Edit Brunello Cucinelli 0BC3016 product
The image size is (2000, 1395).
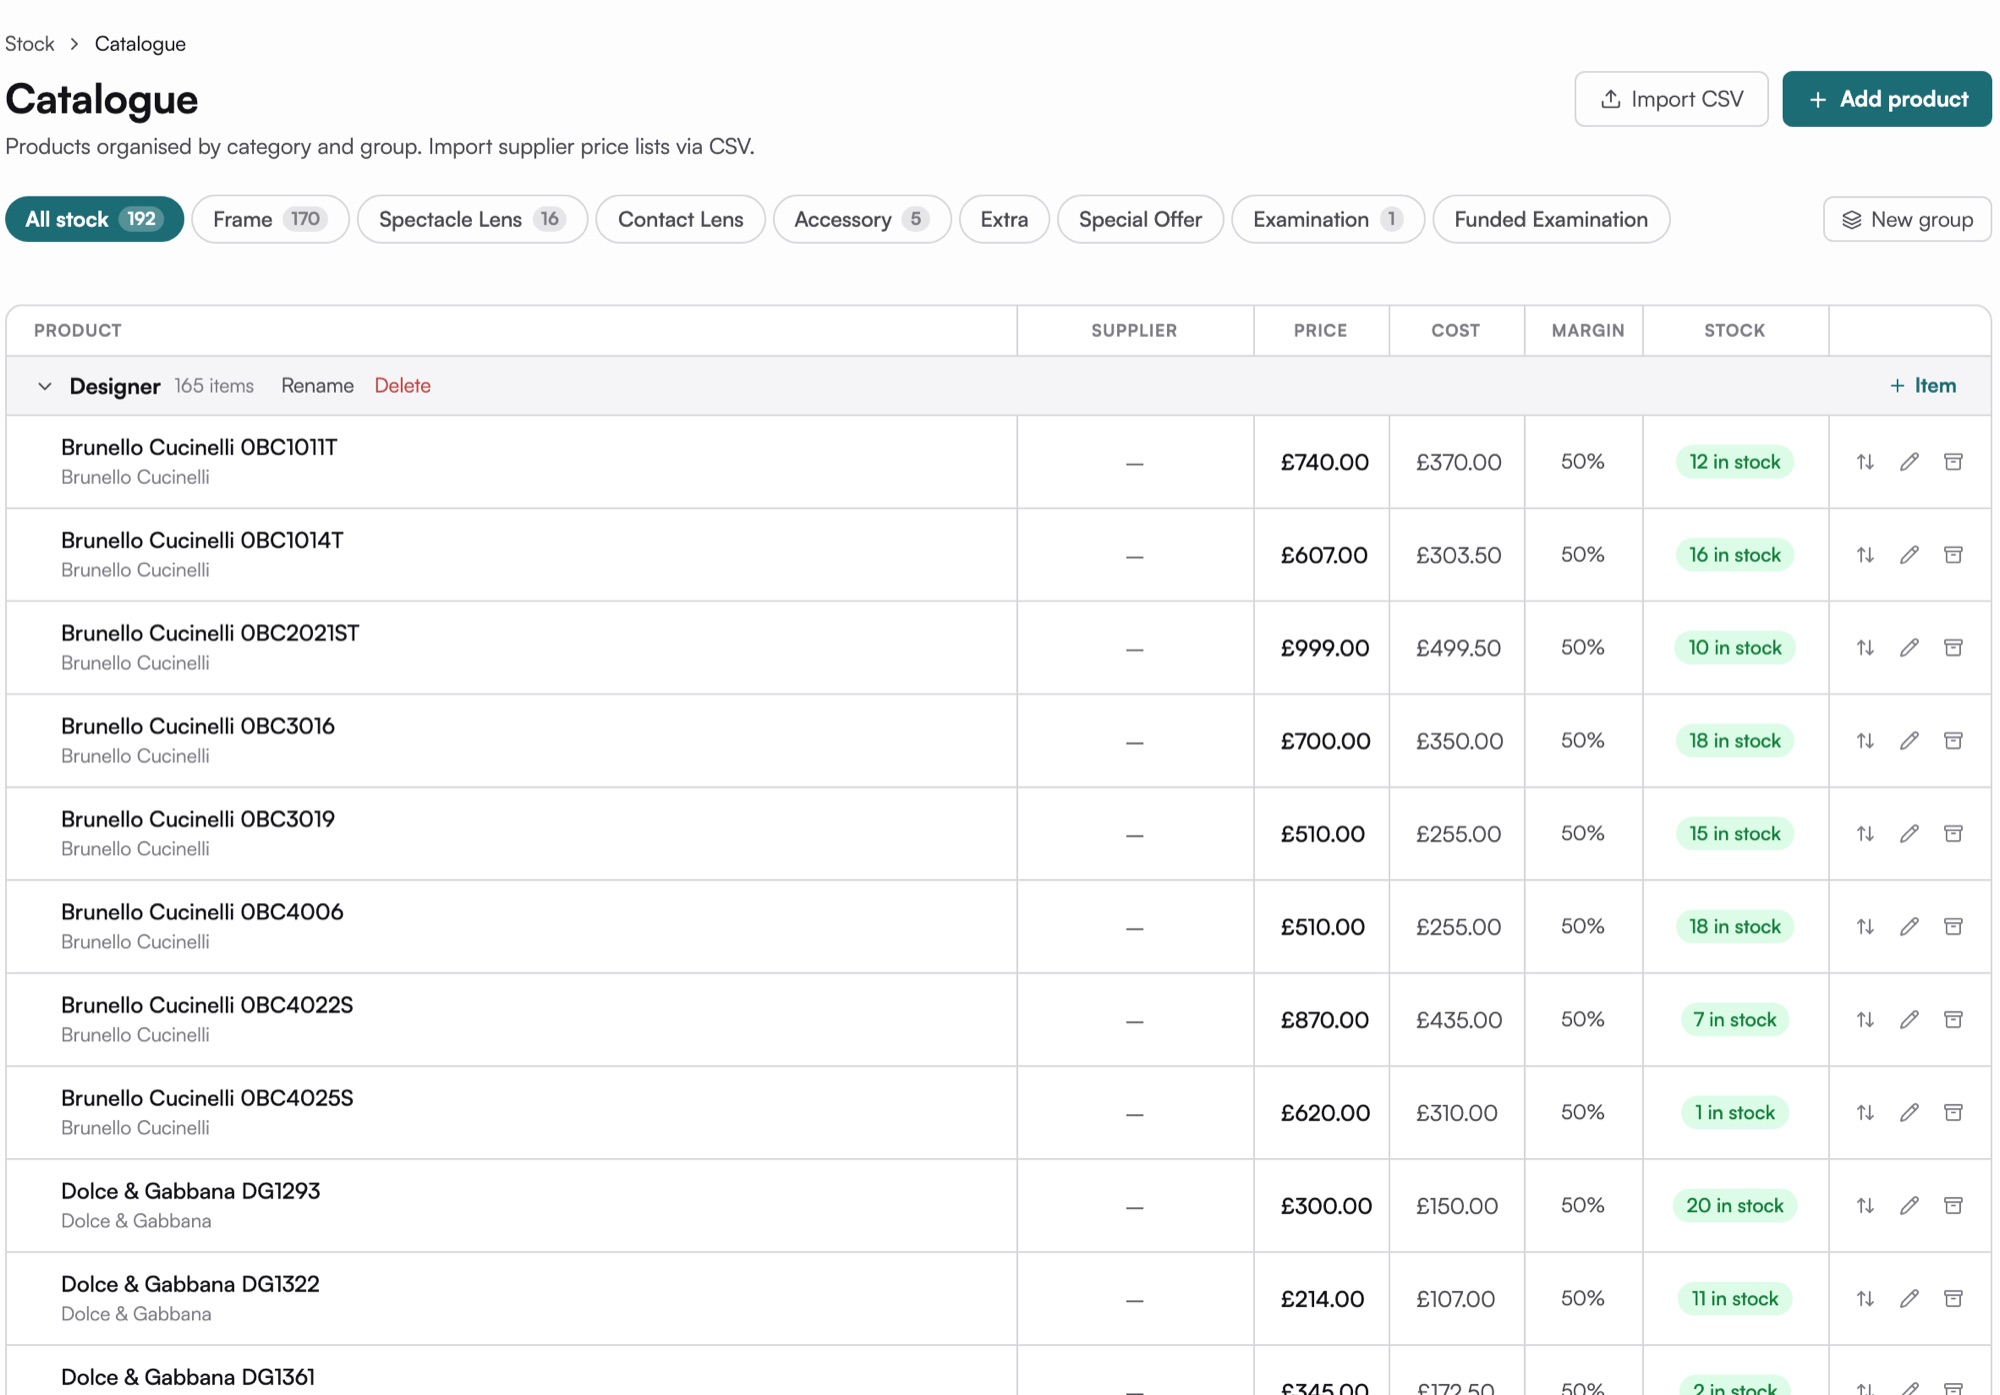coord(1909,741)
